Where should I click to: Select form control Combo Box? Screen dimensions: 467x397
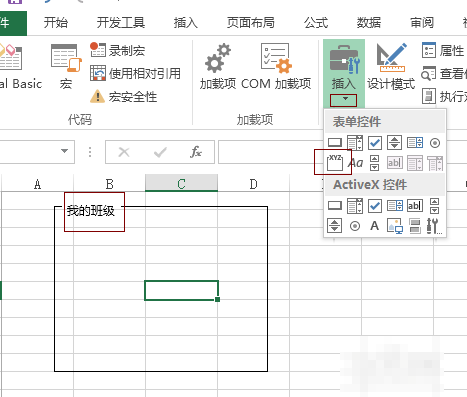click(x=355, y=143)
